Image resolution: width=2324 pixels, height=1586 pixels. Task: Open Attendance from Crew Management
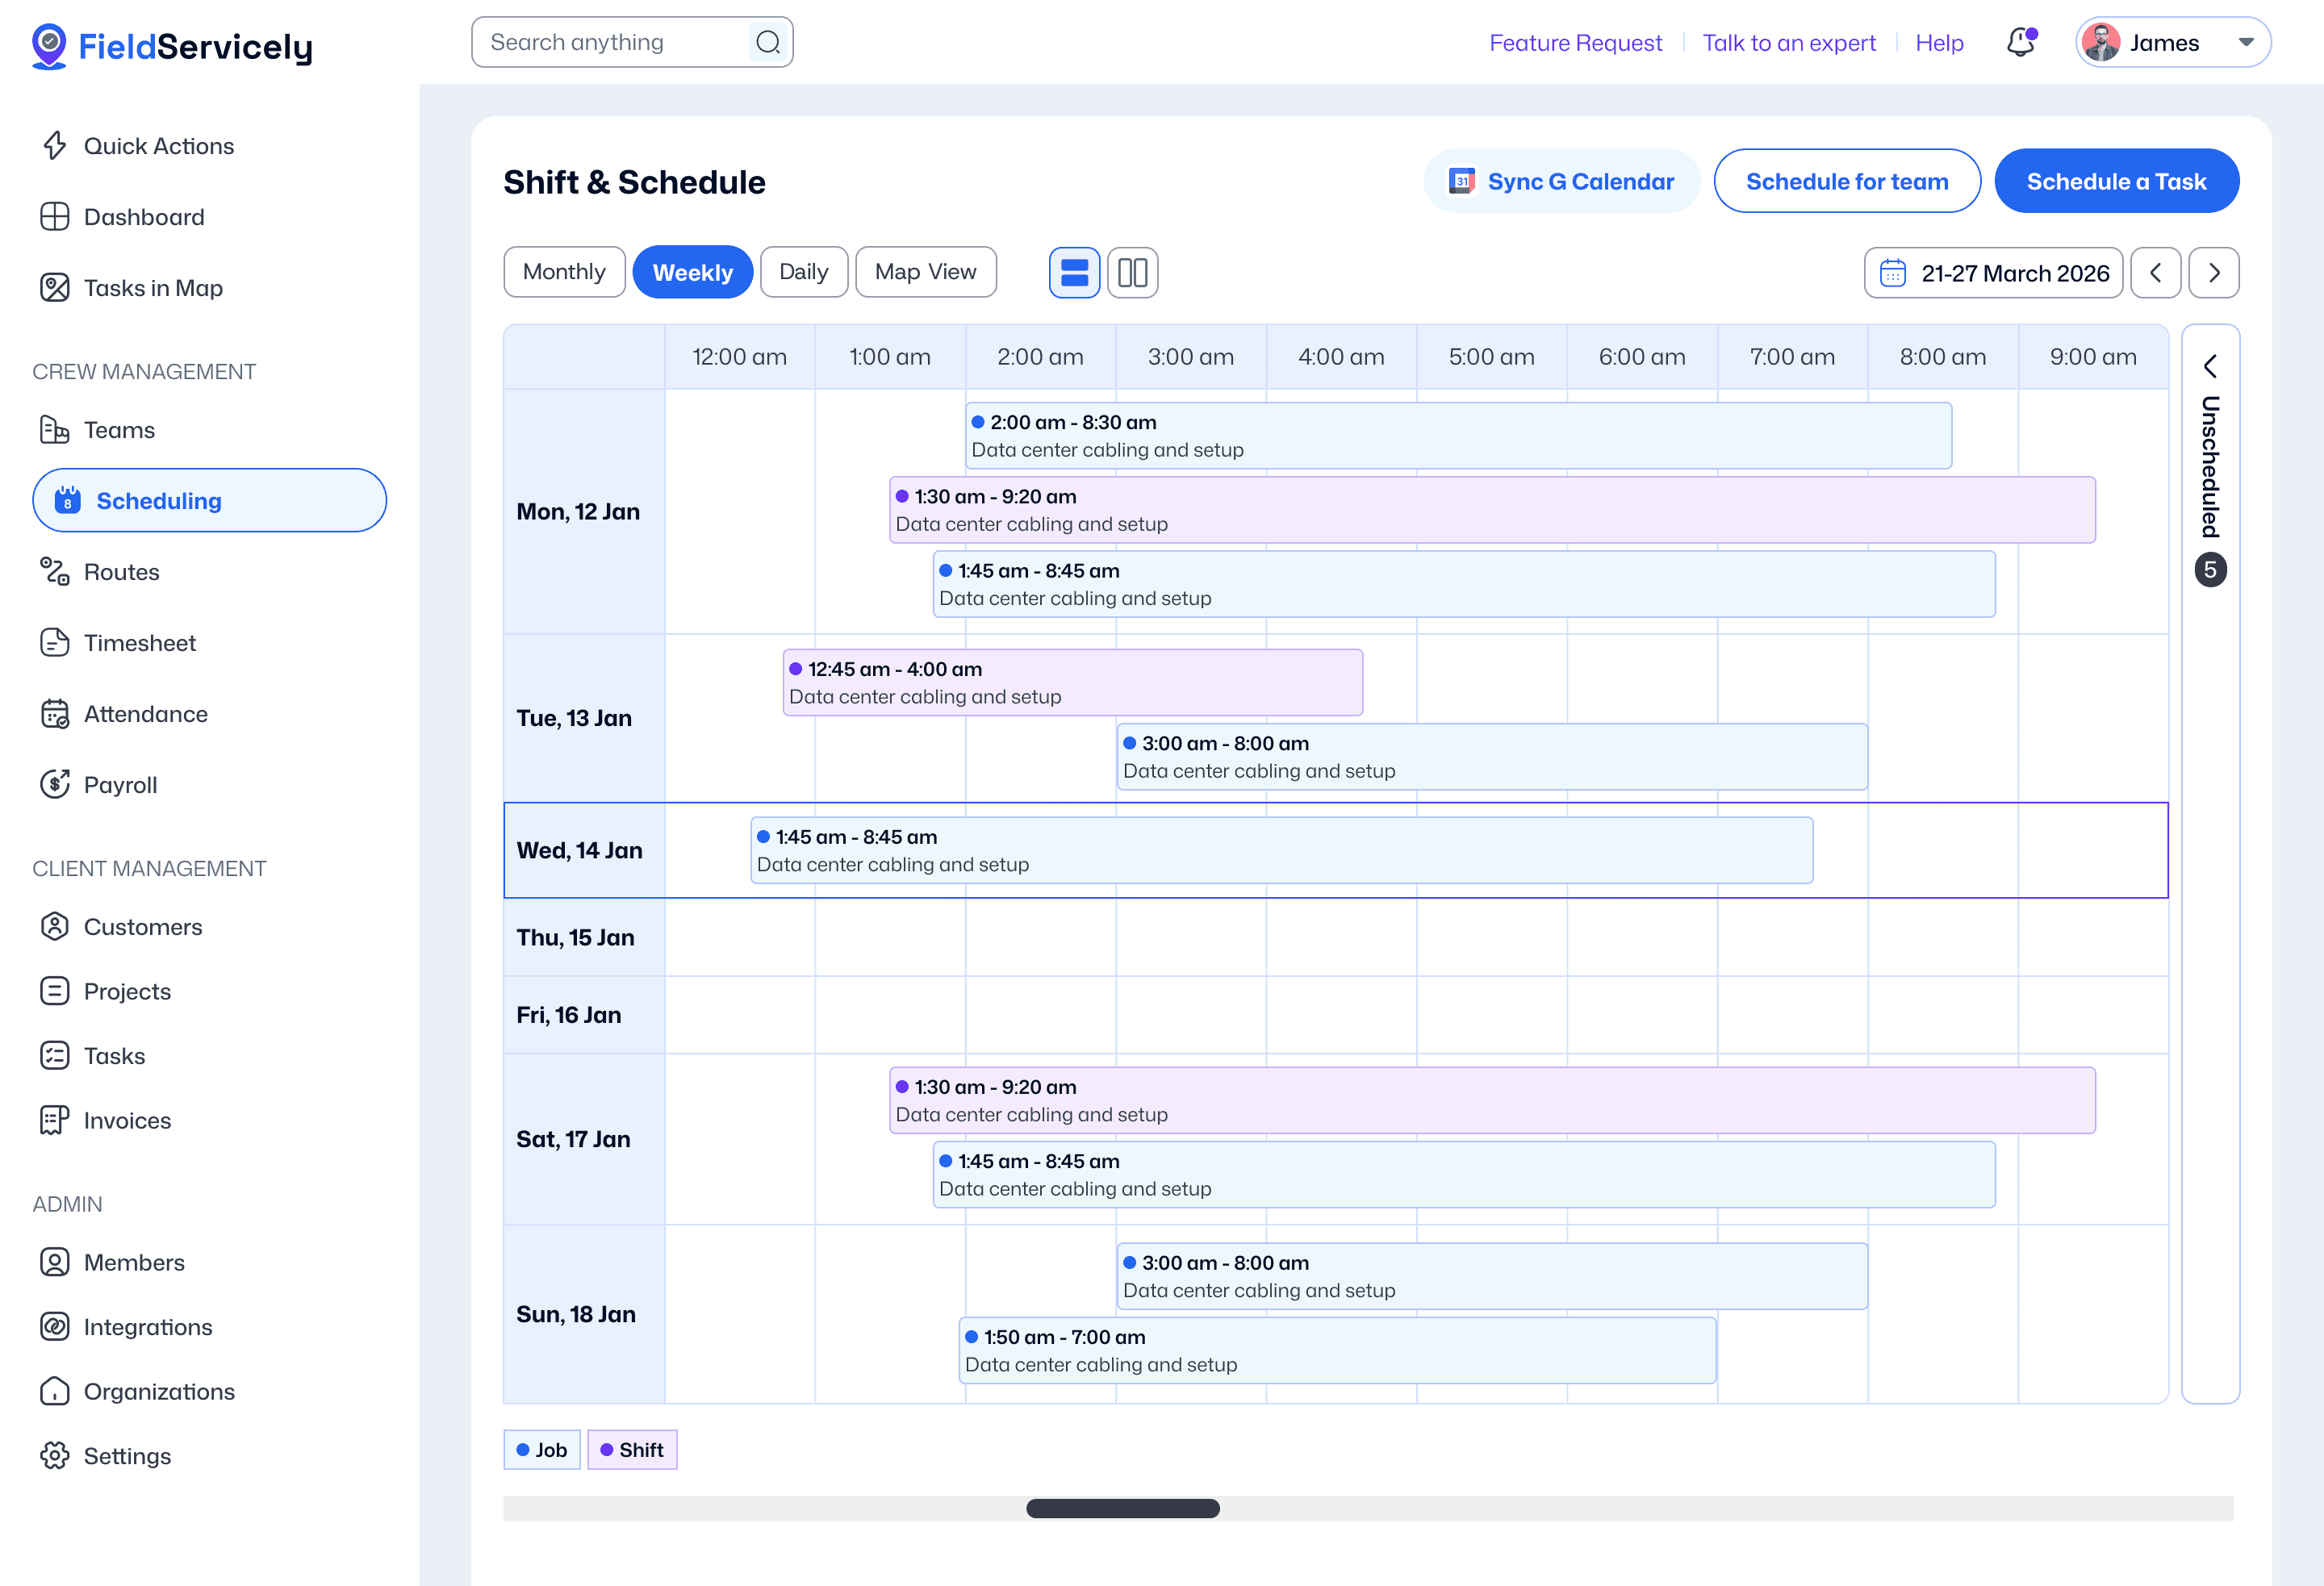[x=145, y=714]
